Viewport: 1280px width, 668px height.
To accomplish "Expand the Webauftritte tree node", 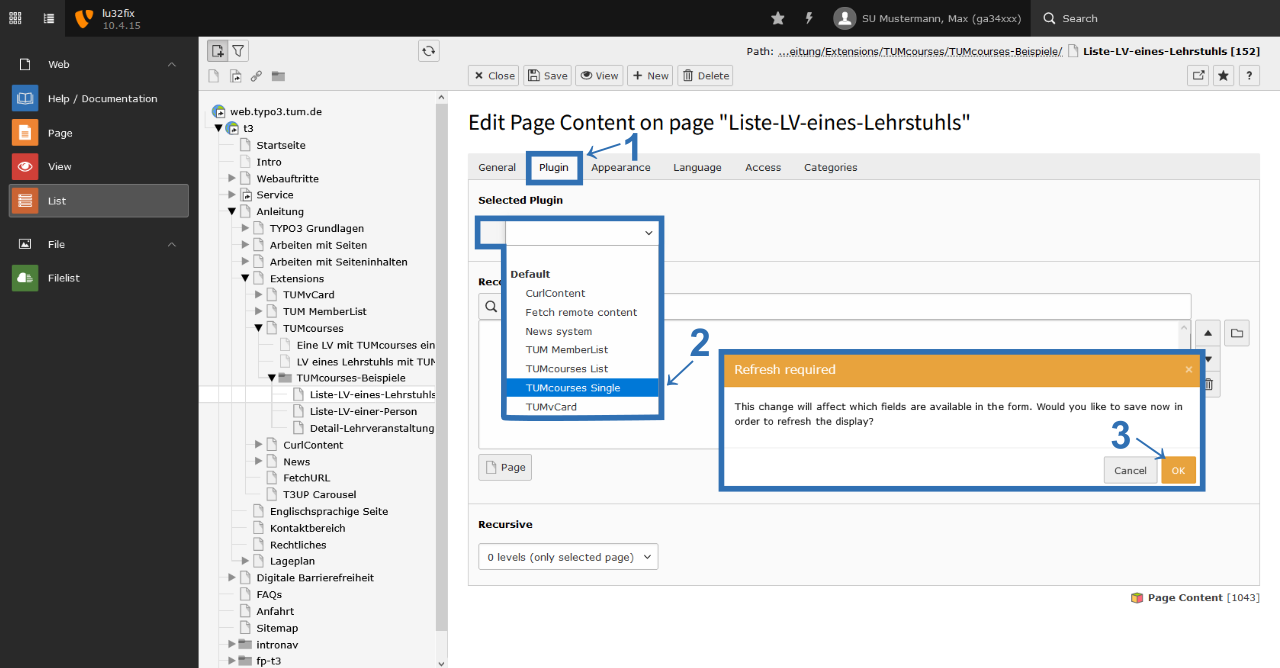I will 232,178.
